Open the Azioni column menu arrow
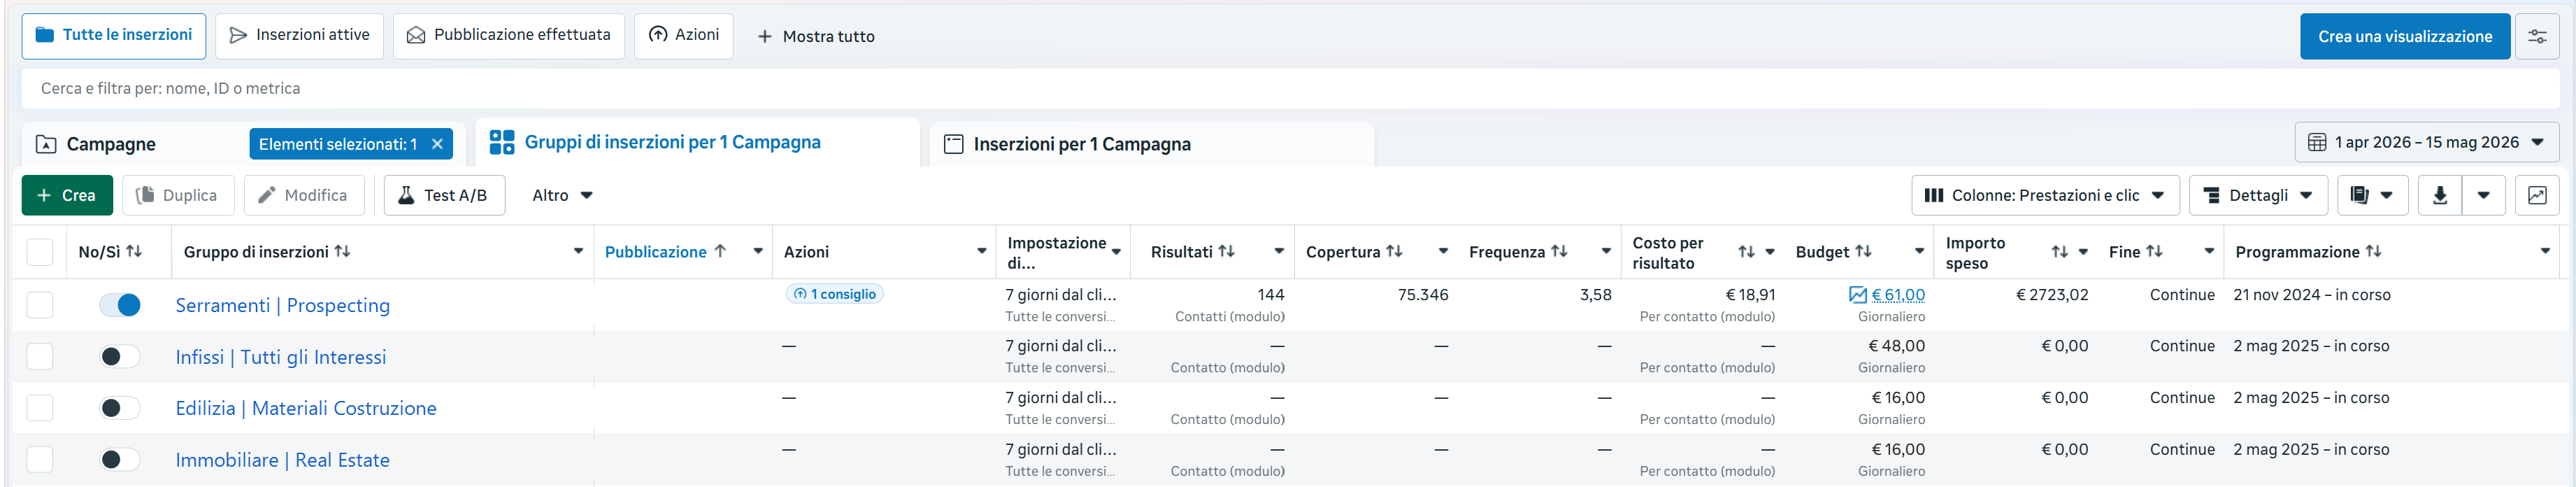2576x487 pixels. click(x=981, y=251)
